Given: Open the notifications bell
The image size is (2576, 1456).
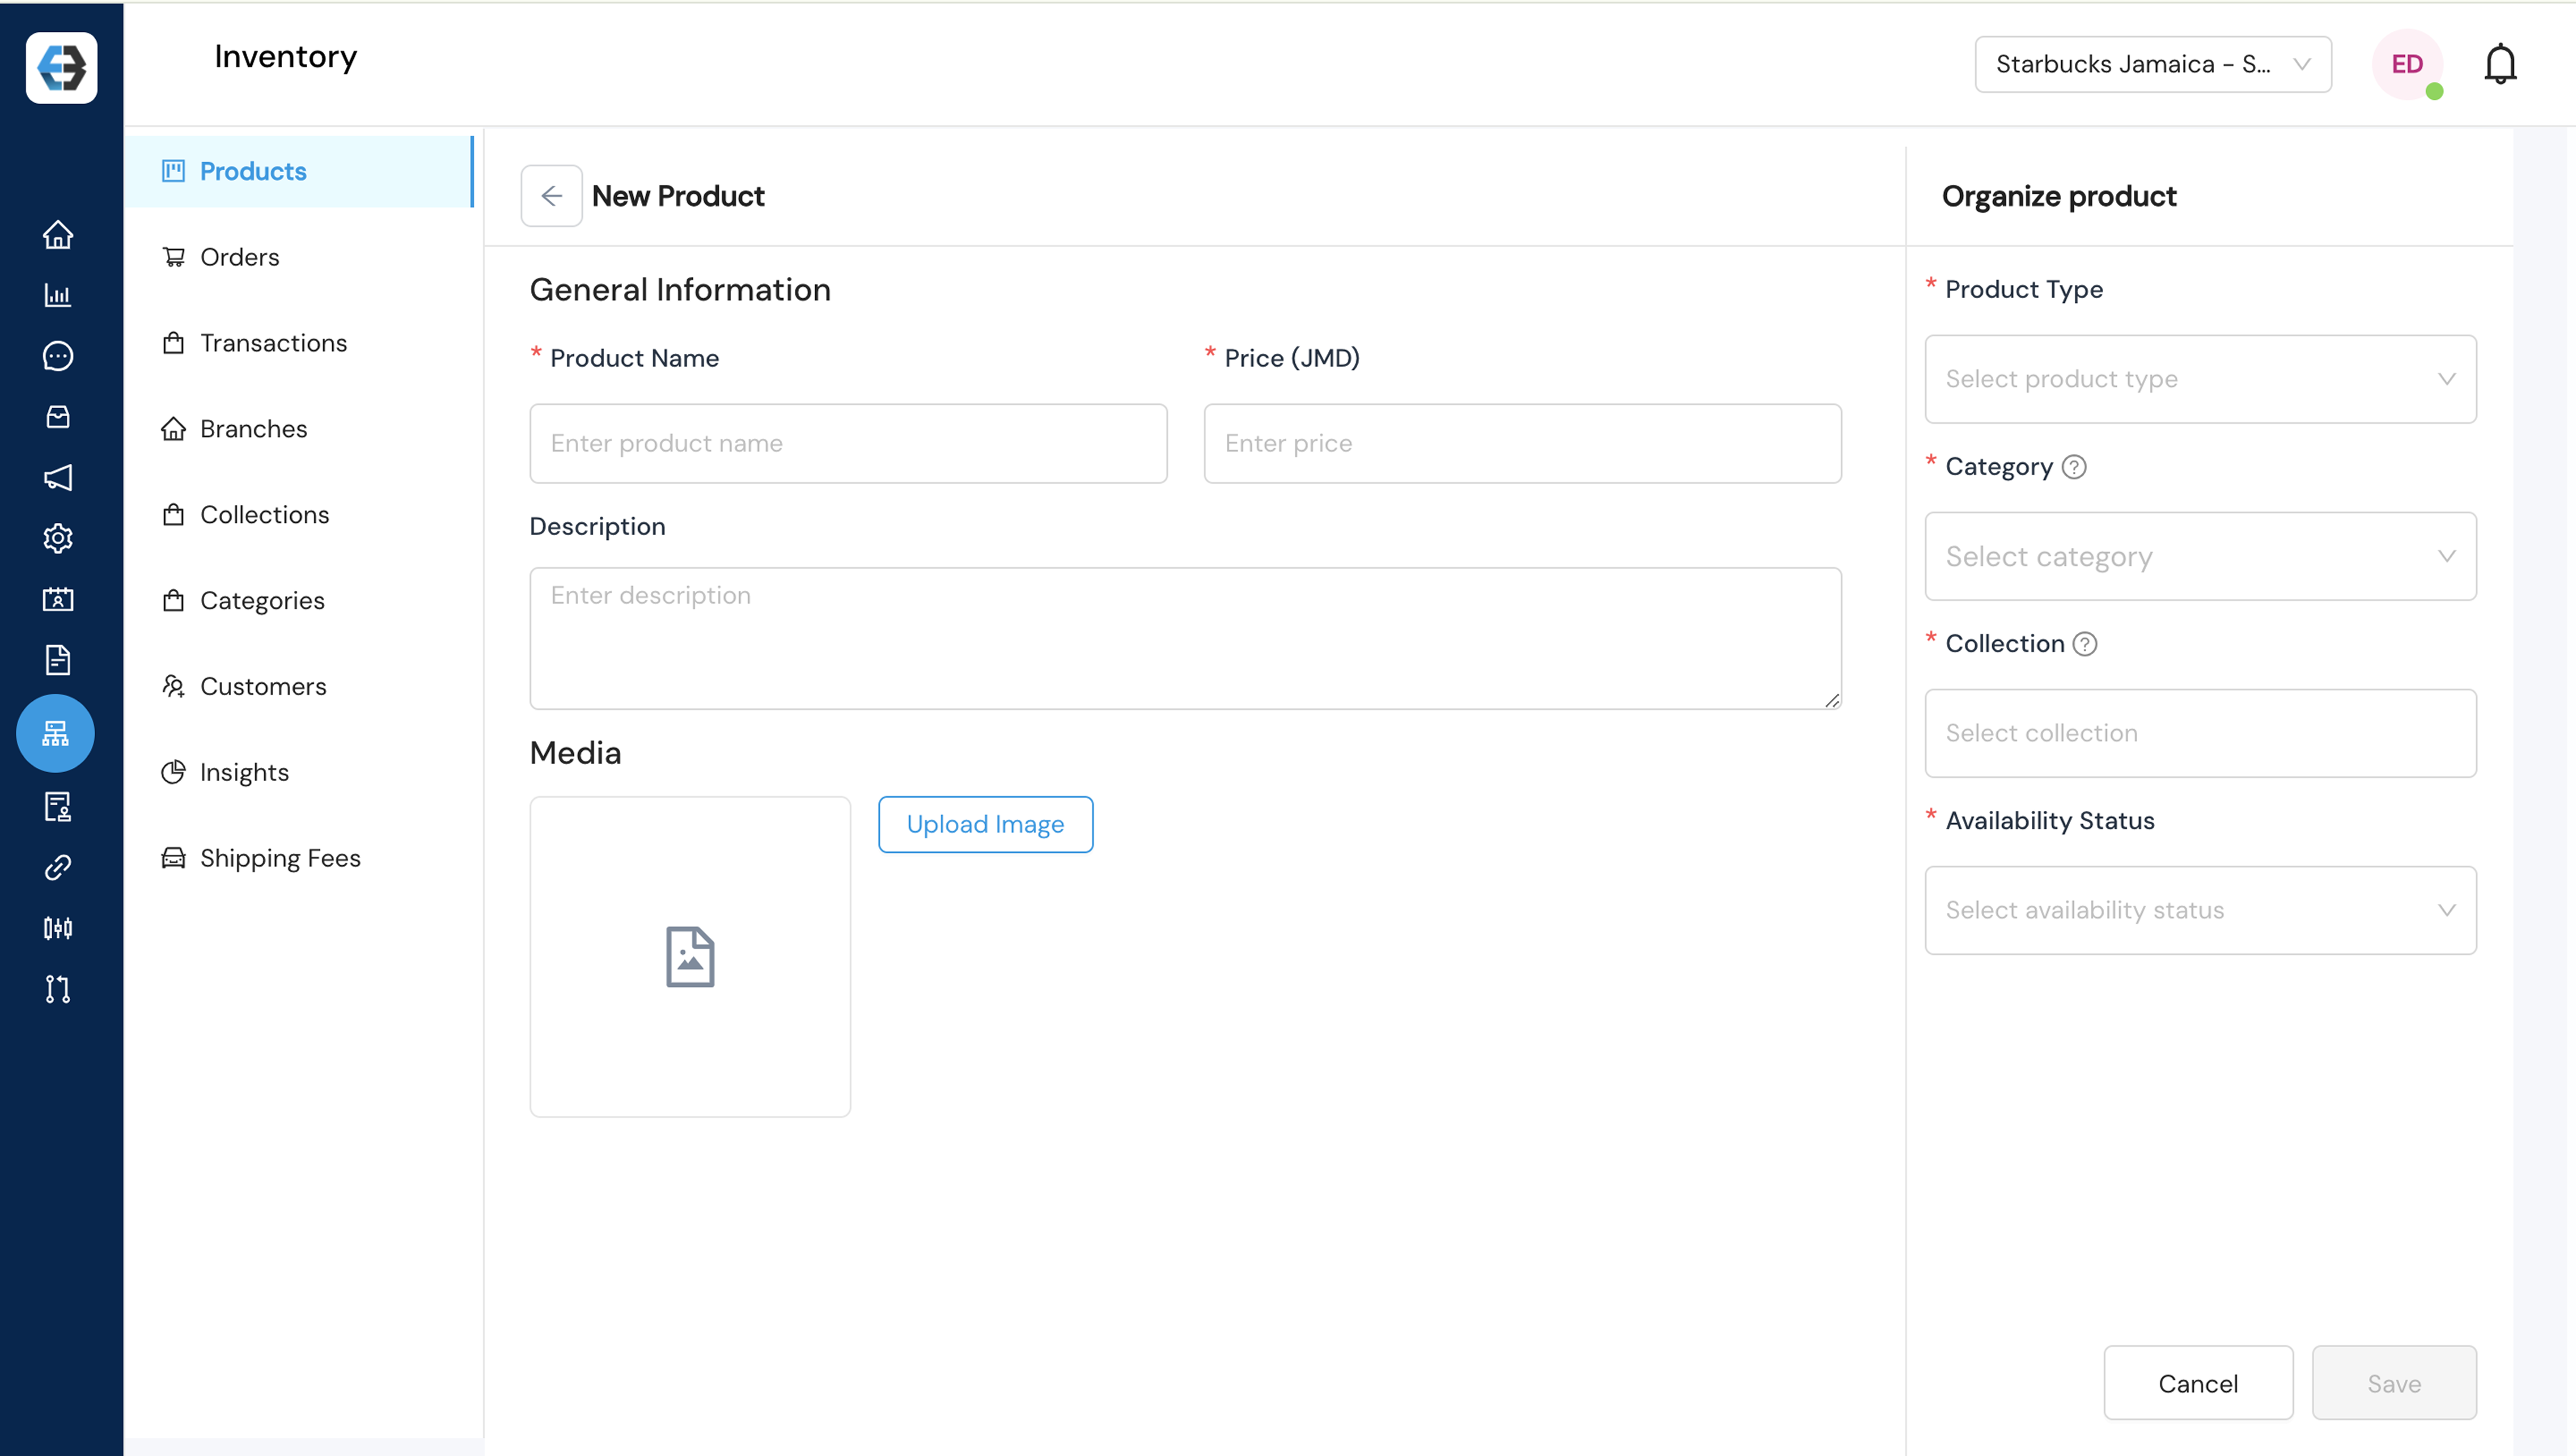Looking at the screenshot, I should pyautogui.click(x=2500, y=65).
